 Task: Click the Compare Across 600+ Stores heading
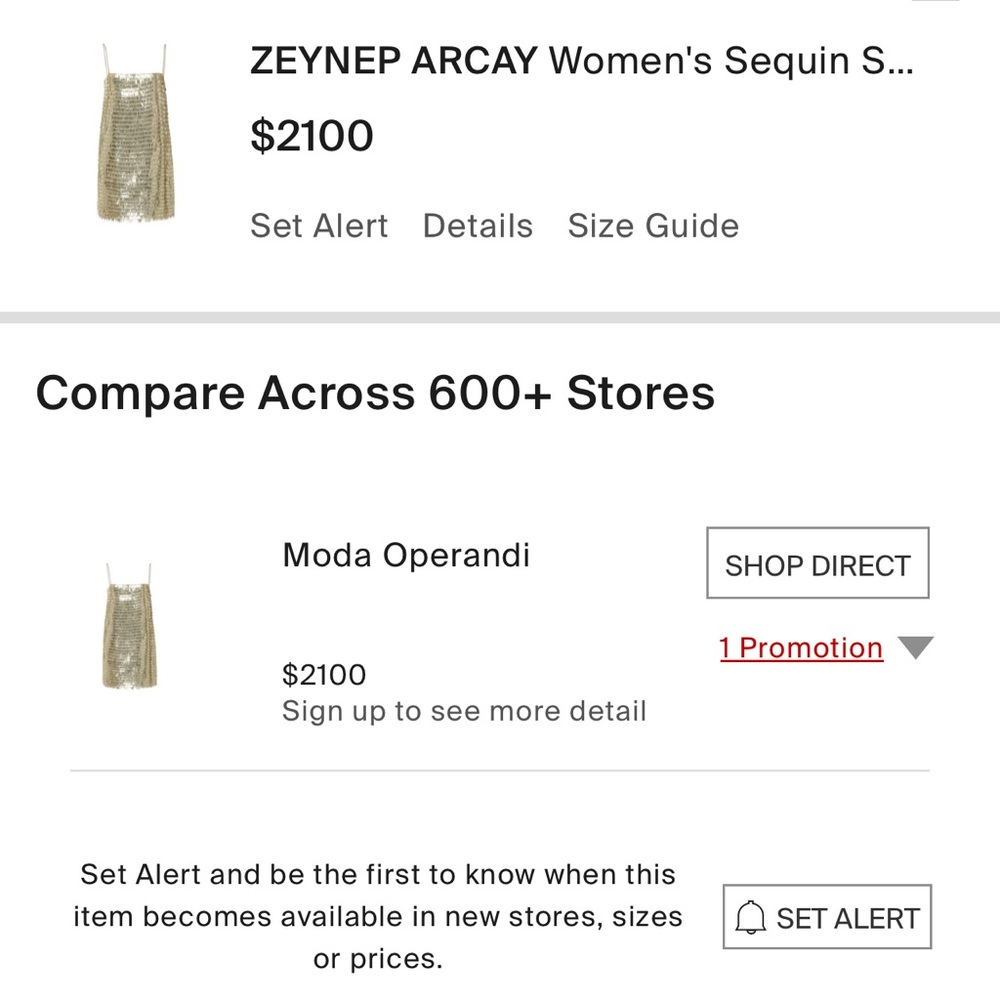click(x=375, y=393)
